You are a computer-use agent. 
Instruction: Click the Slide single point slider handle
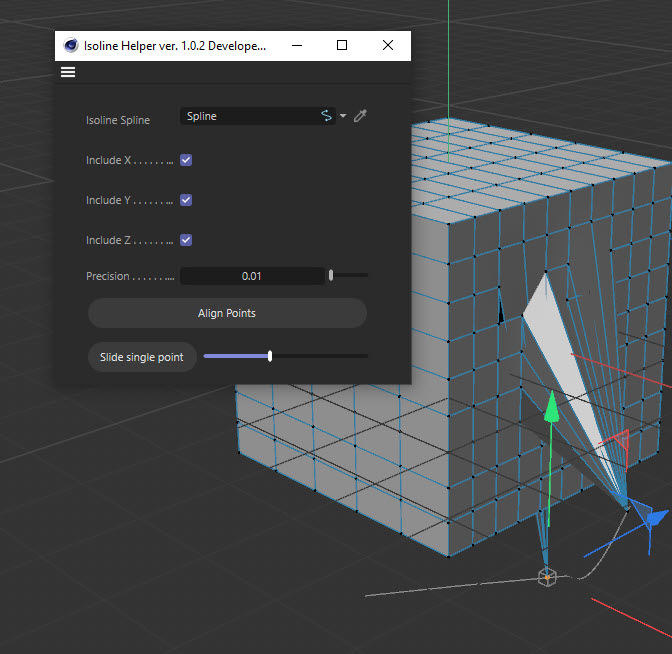tap(270, 356)
